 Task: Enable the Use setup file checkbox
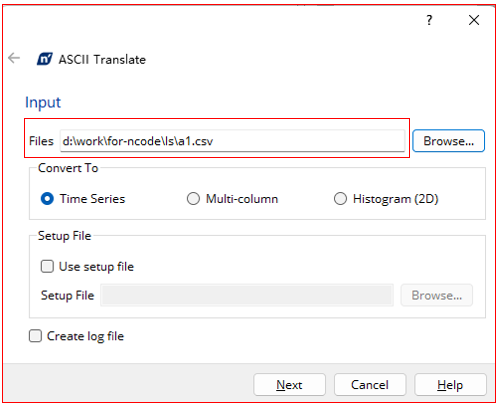47,266
